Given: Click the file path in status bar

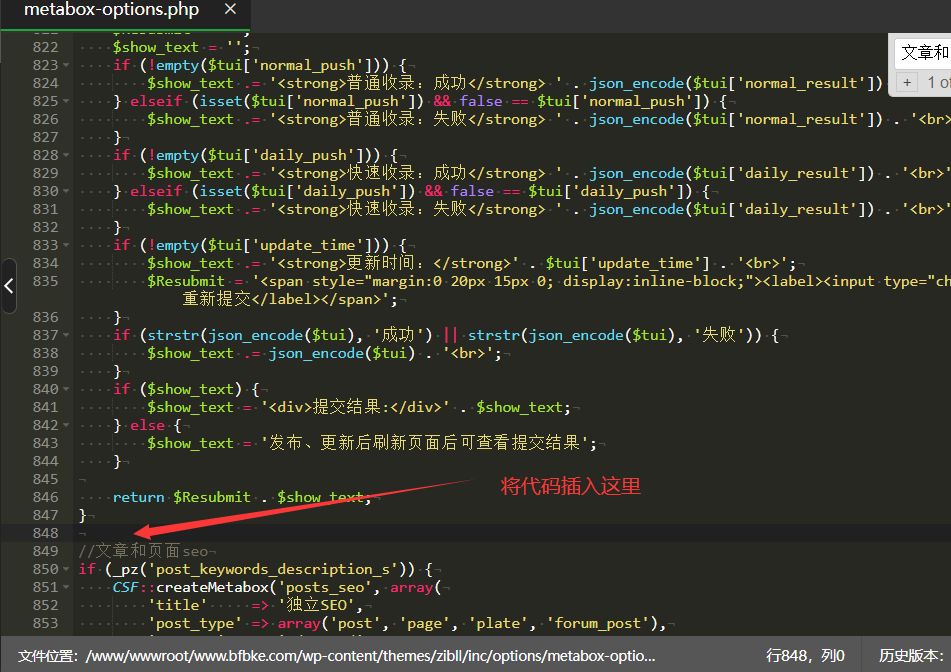Looking at the screenshot, I should pos(370,656).
